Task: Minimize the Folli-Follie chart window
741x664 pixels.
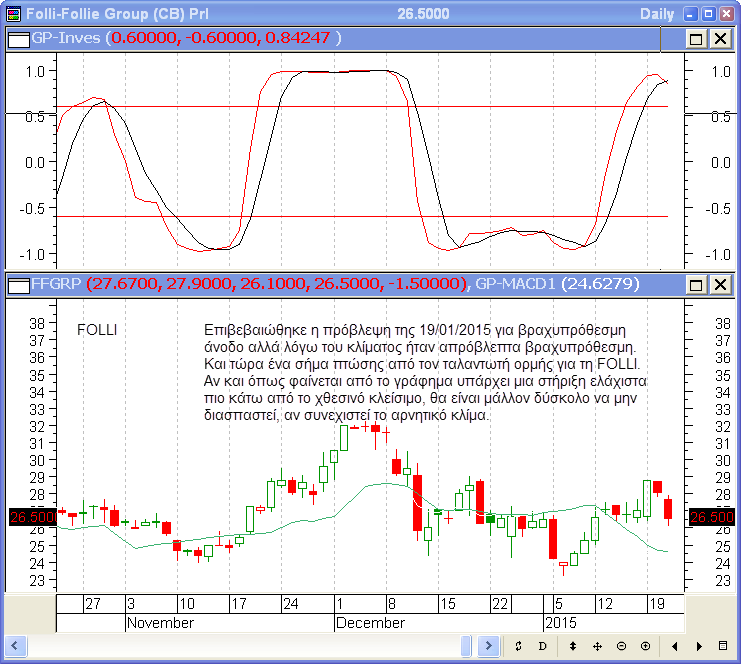Action: (x=690, y=14)
